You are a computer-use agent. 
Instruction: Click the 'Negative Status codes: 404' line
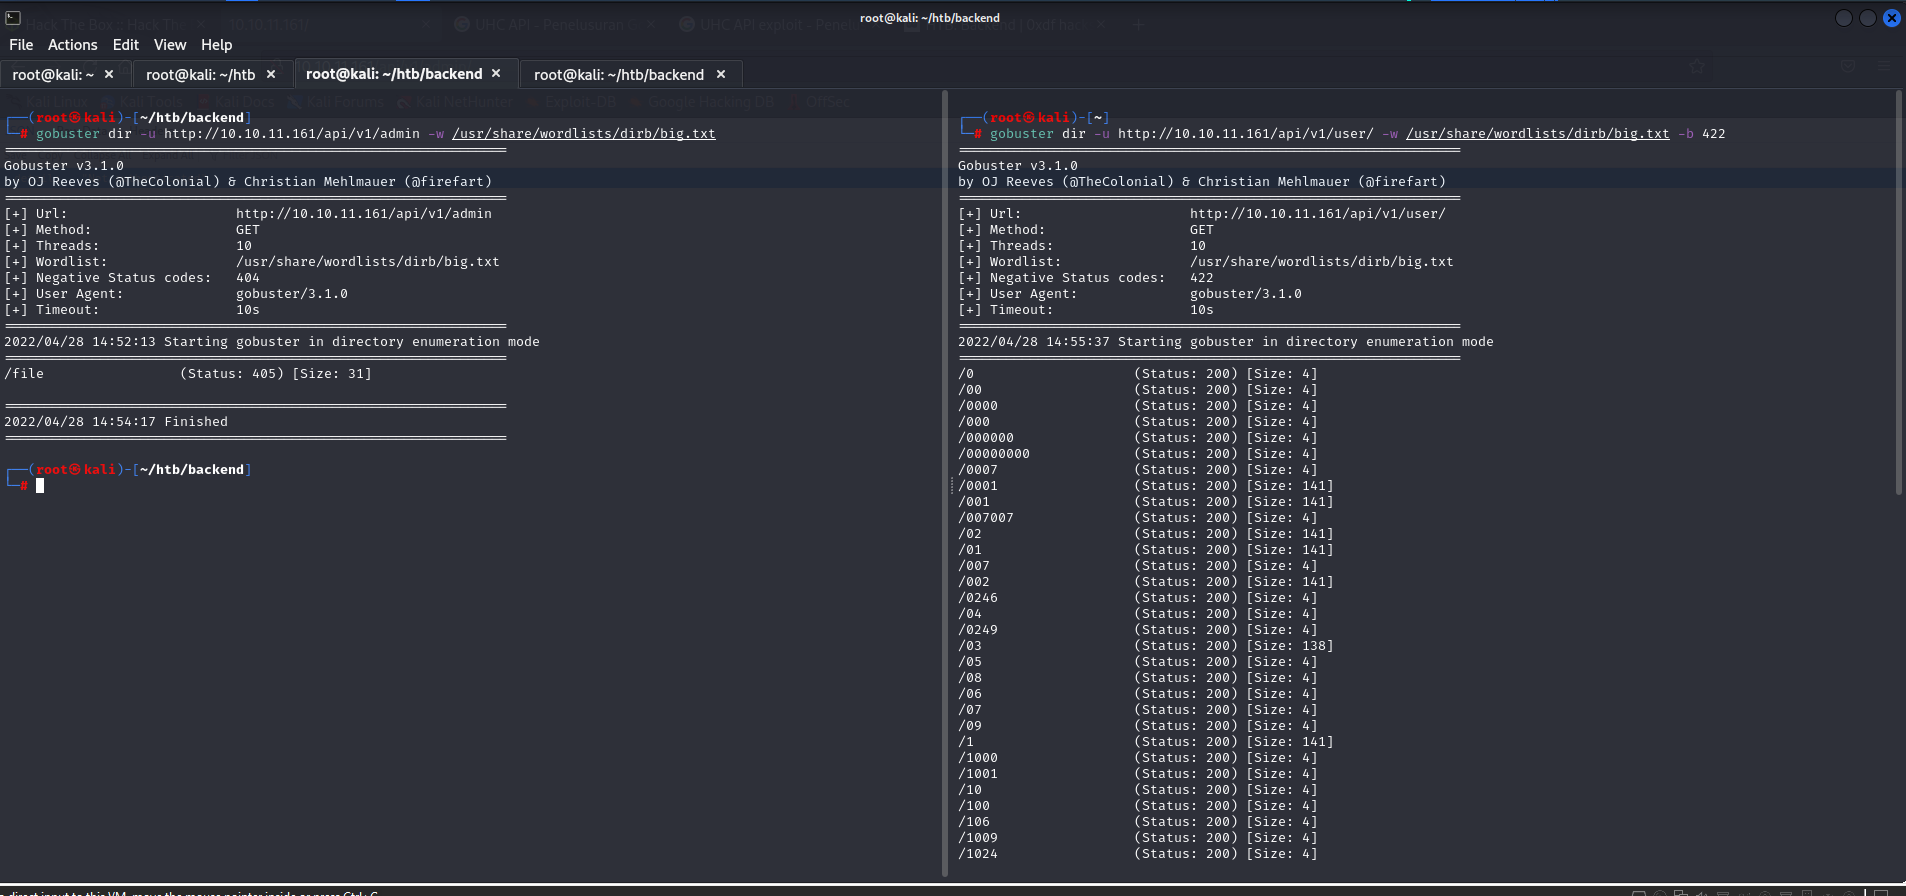(x=132, y=278)
